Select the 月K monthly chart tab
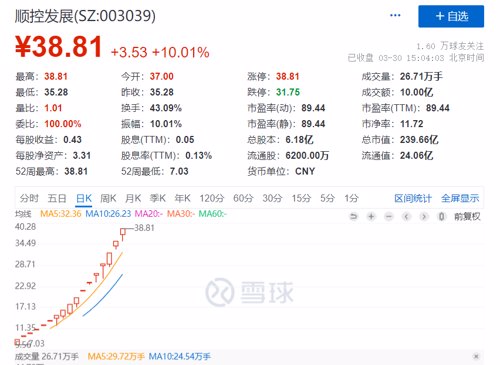The height and width of the screenshot is (365, 500). [133, 198]
